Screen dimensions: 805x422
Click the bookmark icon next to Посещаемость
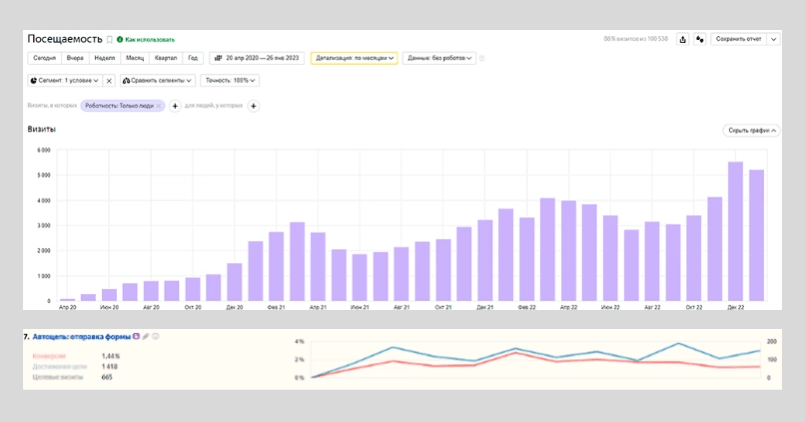[x=109, y=39]
